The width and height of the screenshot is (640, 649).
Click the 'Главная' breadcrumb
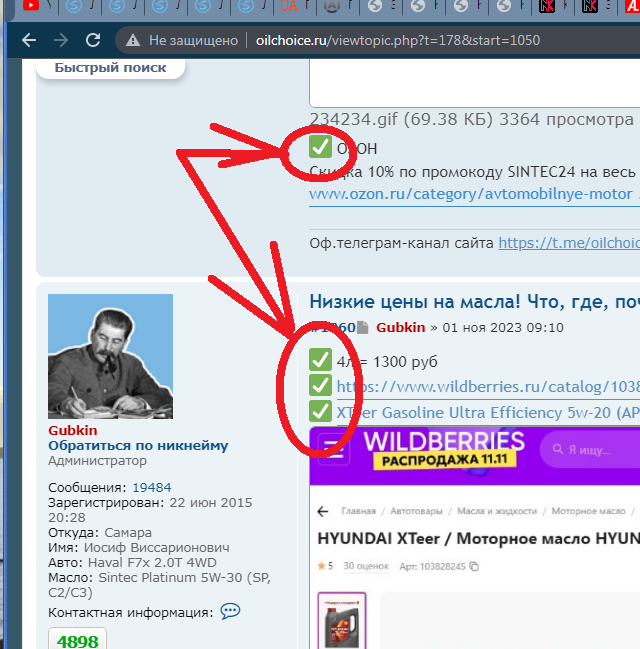pos(358,511)
